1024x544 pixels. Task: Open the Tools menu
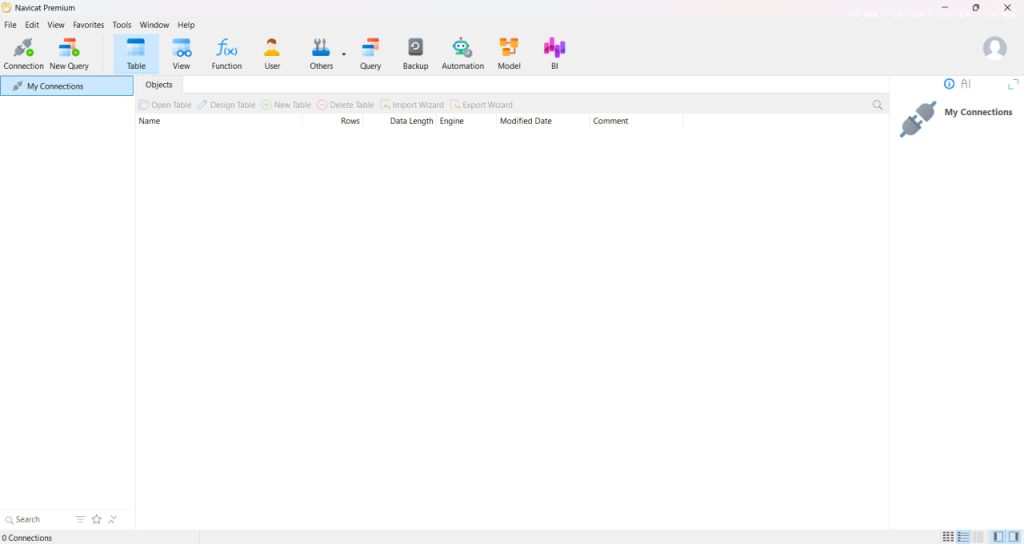click(121, 25)
